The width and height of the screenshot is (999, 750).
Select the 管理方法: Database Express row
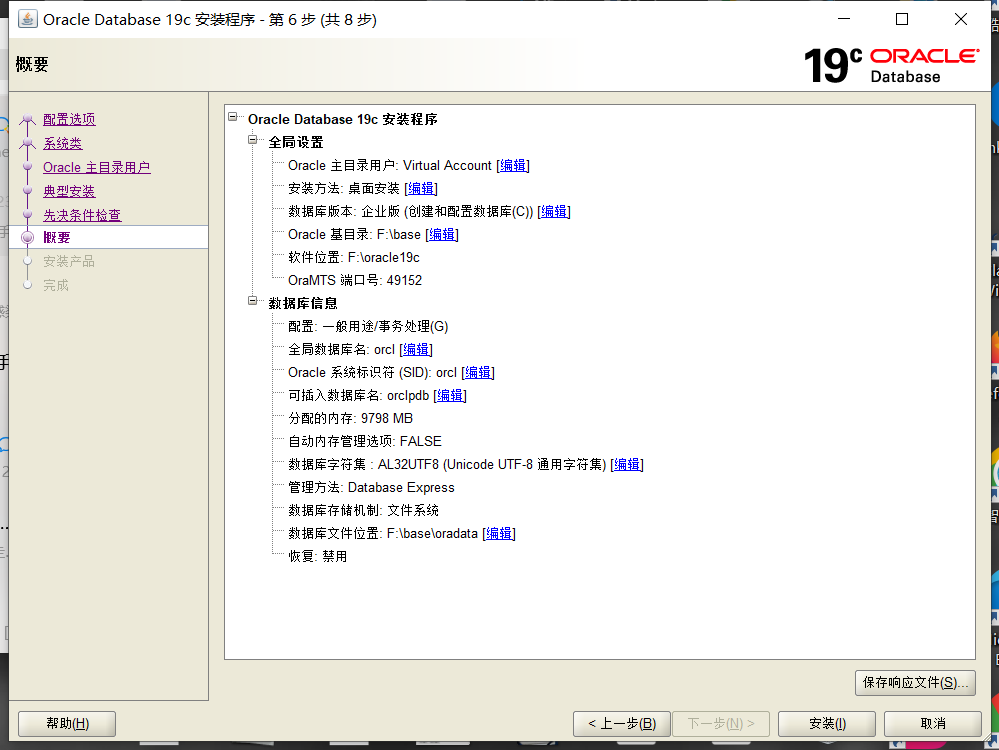point(371,487)
